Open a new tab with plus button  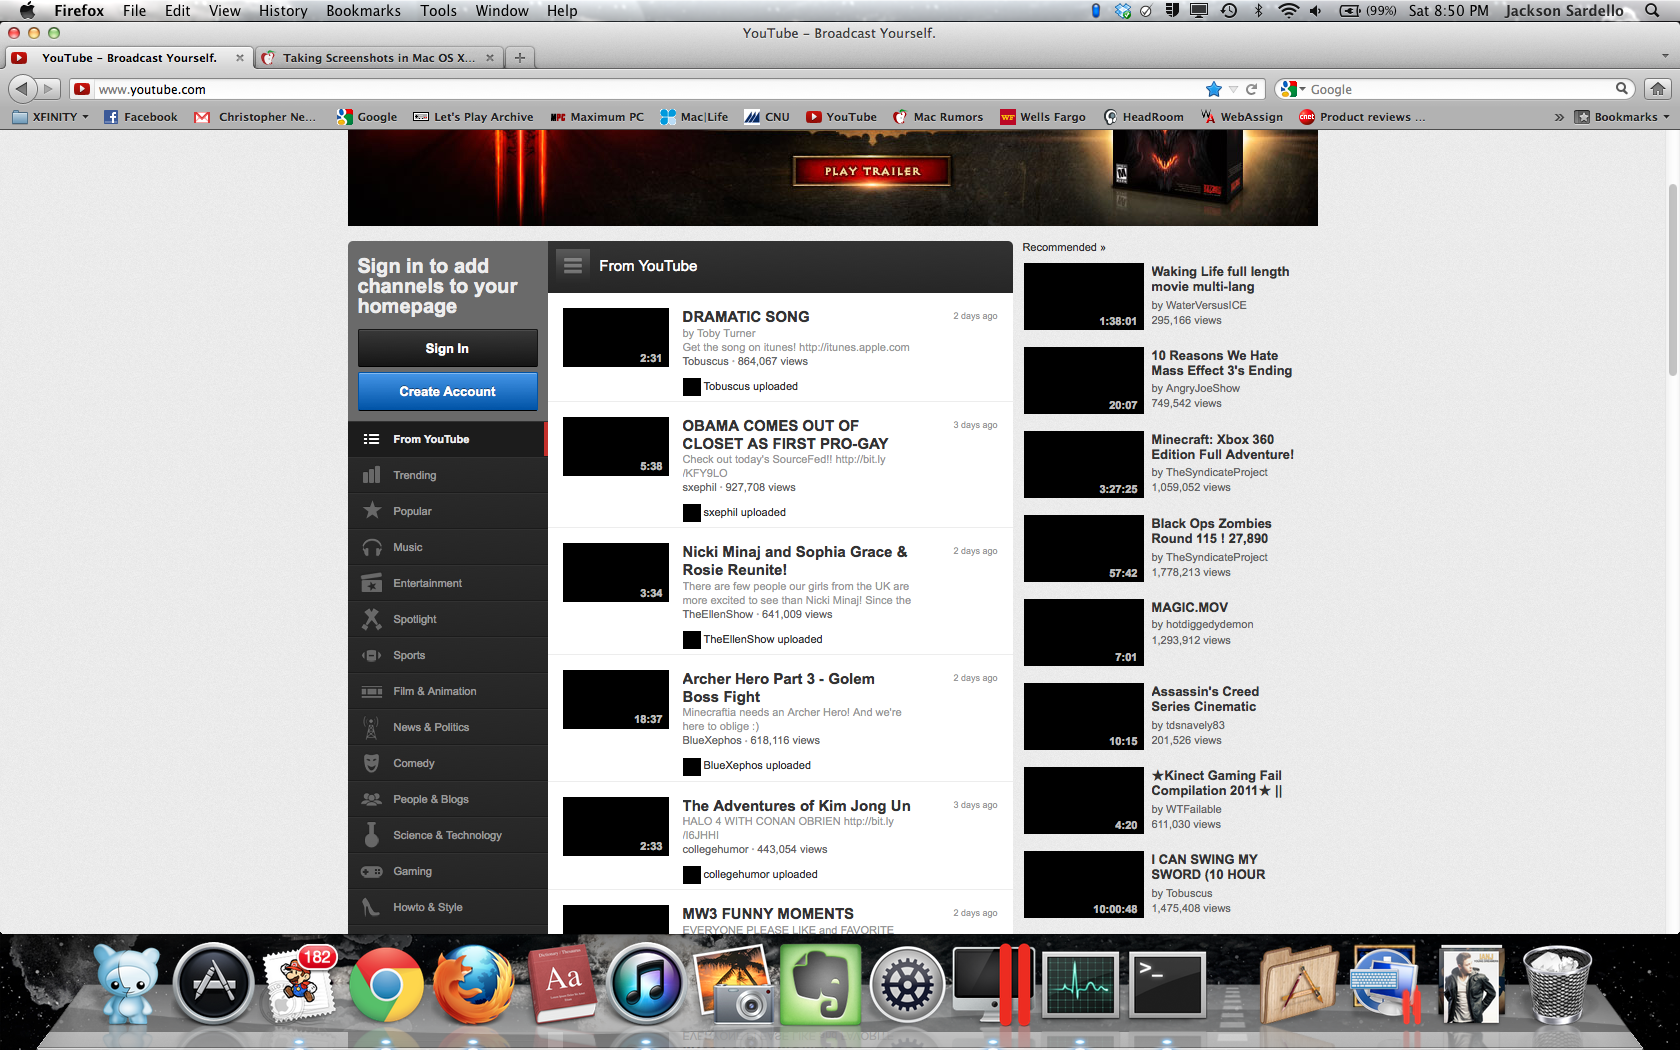pyautogui.click(x=519, y=57)
